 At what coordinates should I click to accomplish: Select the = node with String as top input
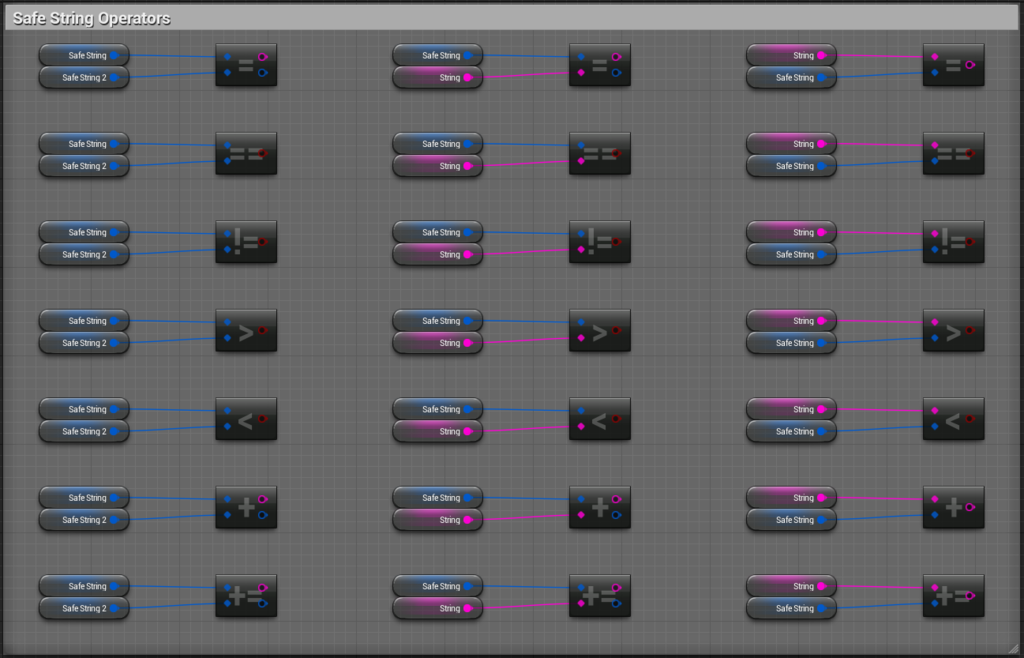click(x=952, y=65)
